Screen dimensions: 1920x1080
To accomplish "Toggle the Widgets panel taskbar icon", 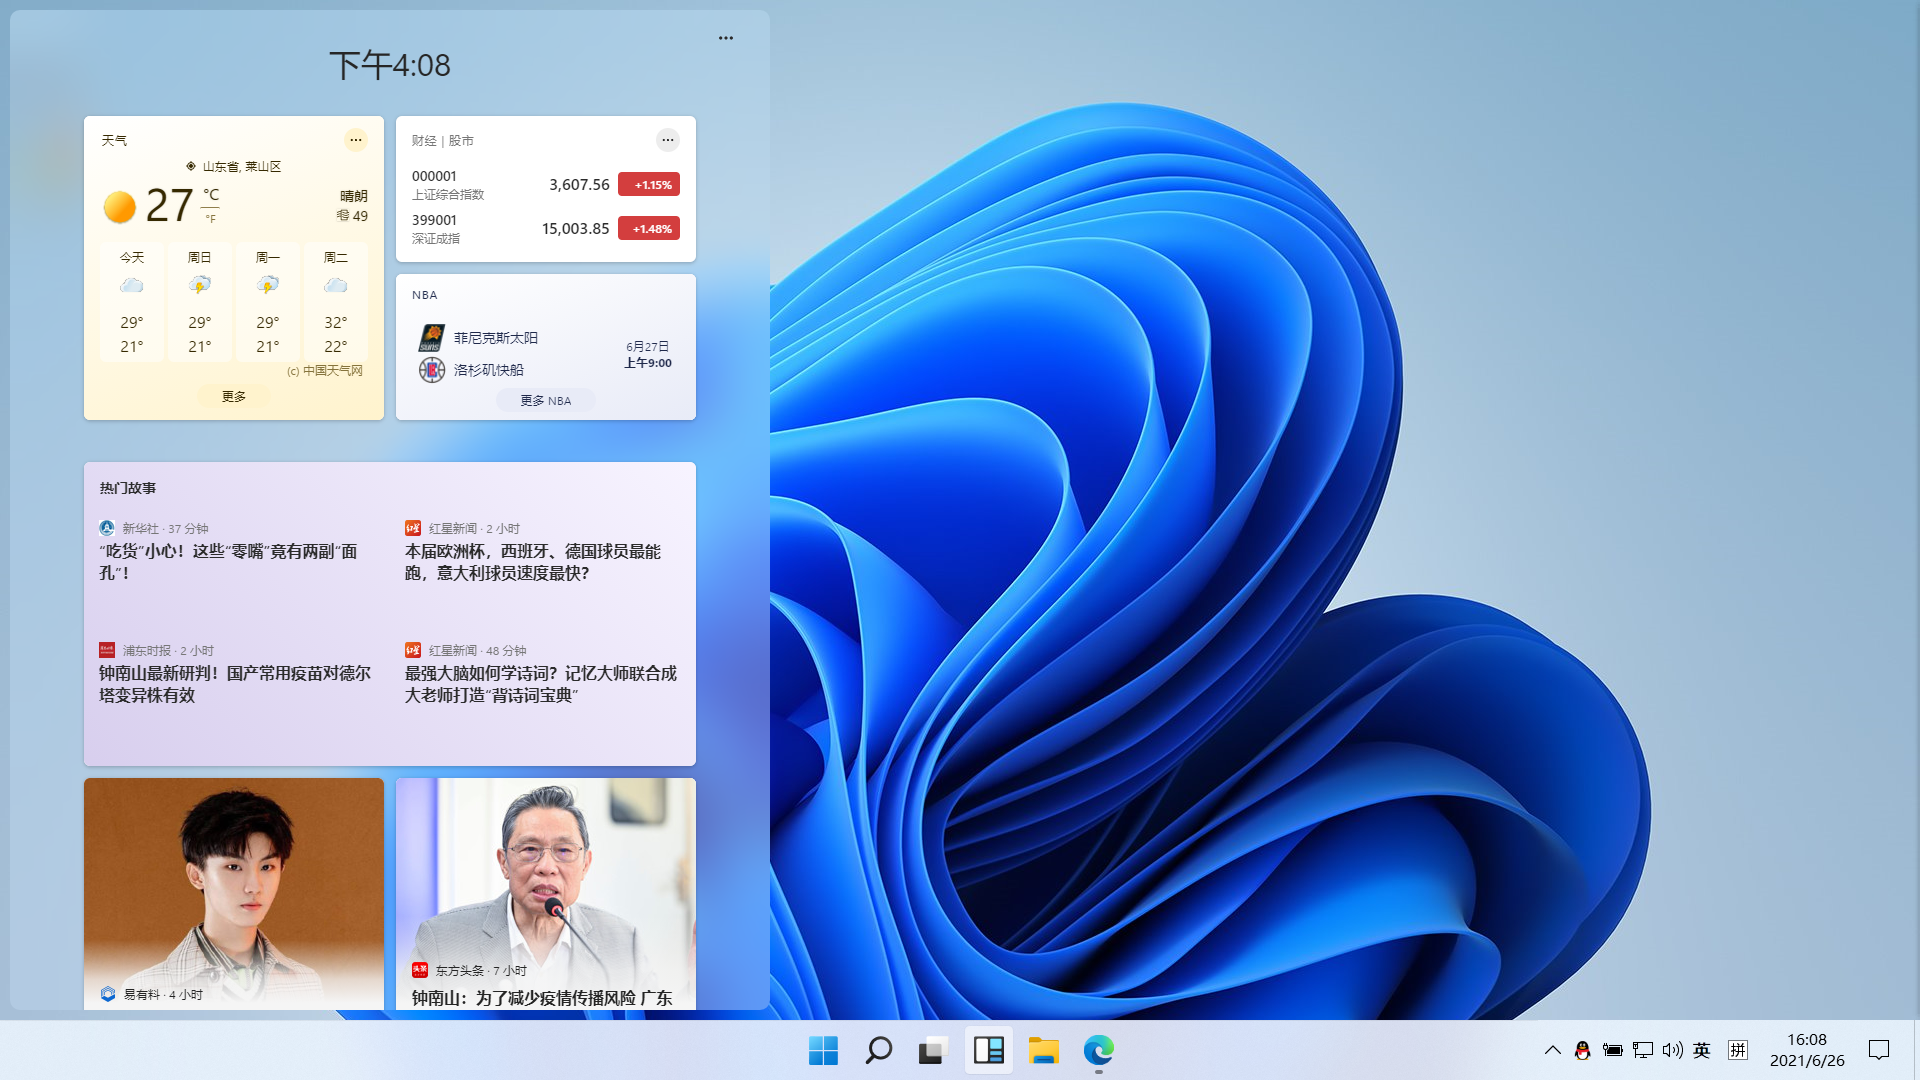I will (988, 1050).
